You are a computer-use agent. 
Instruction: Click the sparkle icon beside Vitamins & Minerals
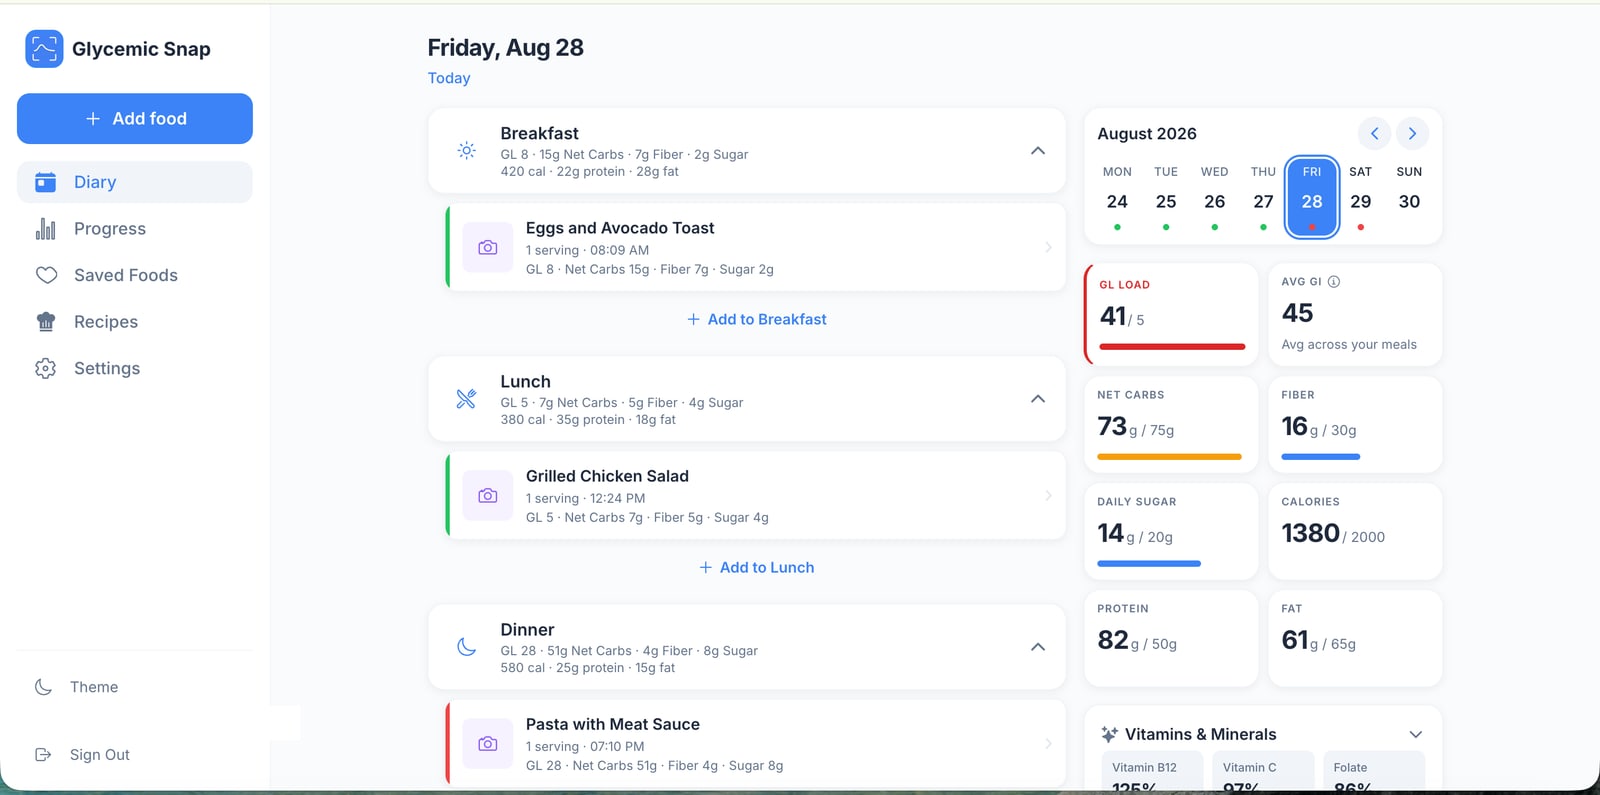pos(1109,734)
